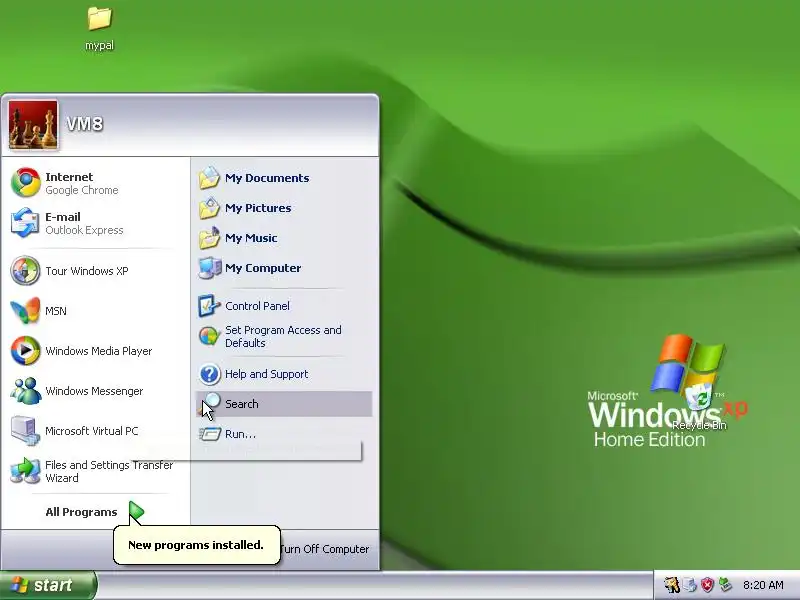Viewport: 800px width, 600px height.
Task: Click the Tour Windows XP icon
Action: pyautogui.click(x=25, y=270)
